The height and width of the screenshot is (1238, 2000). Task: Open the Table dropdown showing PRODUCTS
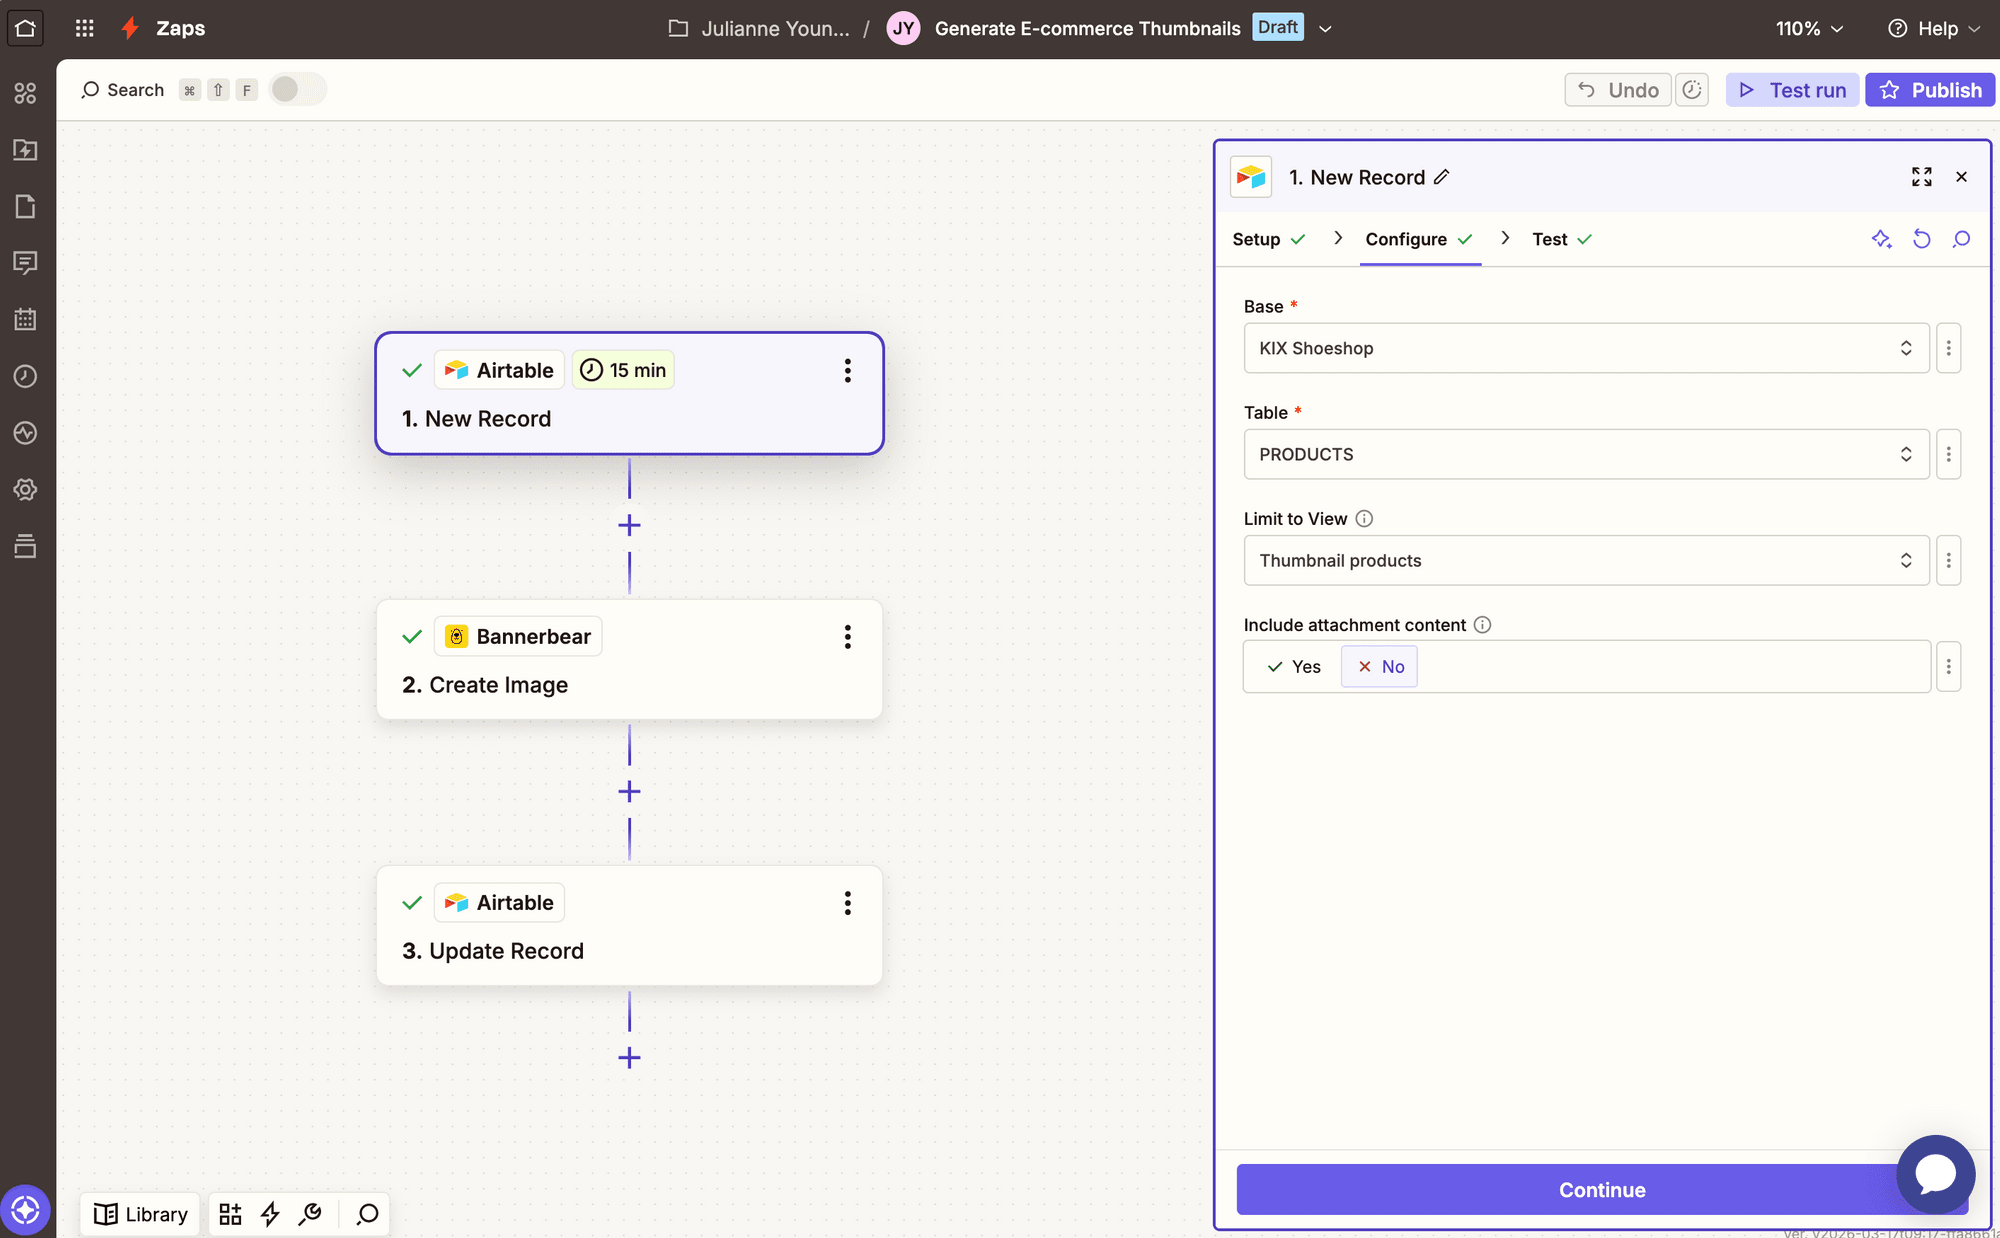tap(1586, 454)
